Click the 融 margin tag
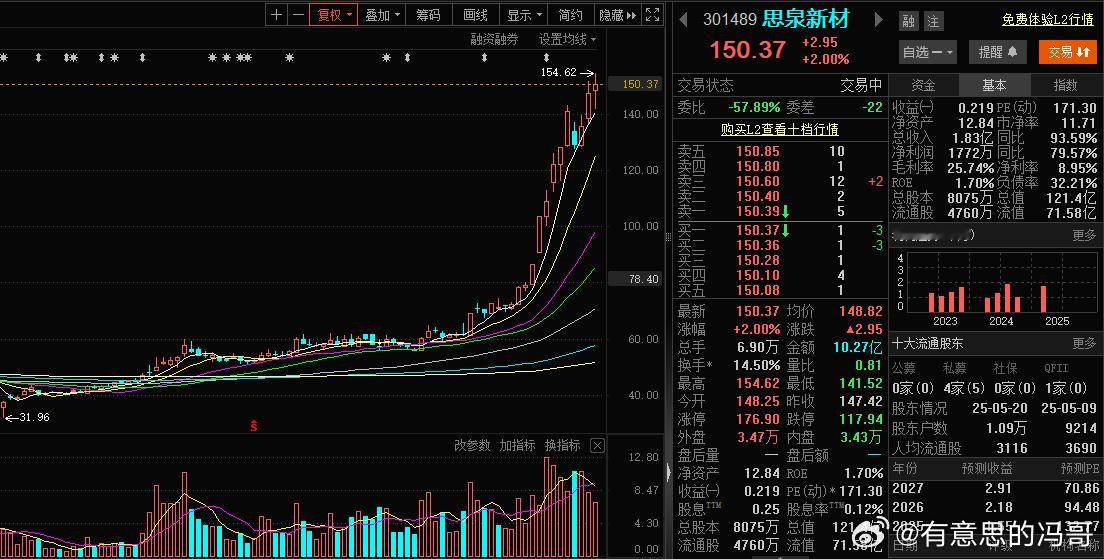Viewport: 1104px width, 559px height. 909,21
